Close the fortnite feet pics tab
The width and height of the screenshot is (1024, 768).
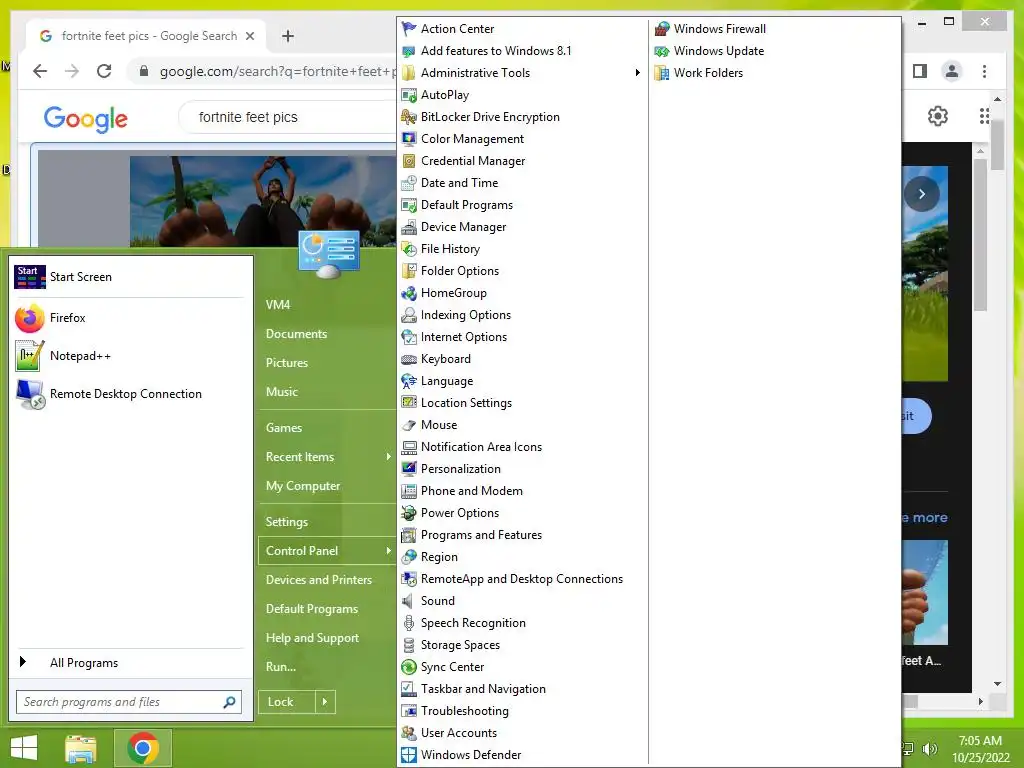pyautogui.click(x=249, y=36)
